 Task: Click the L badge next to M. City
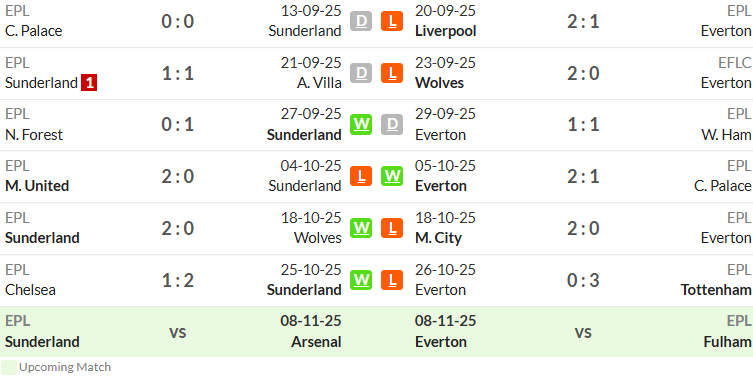[392, 228]
